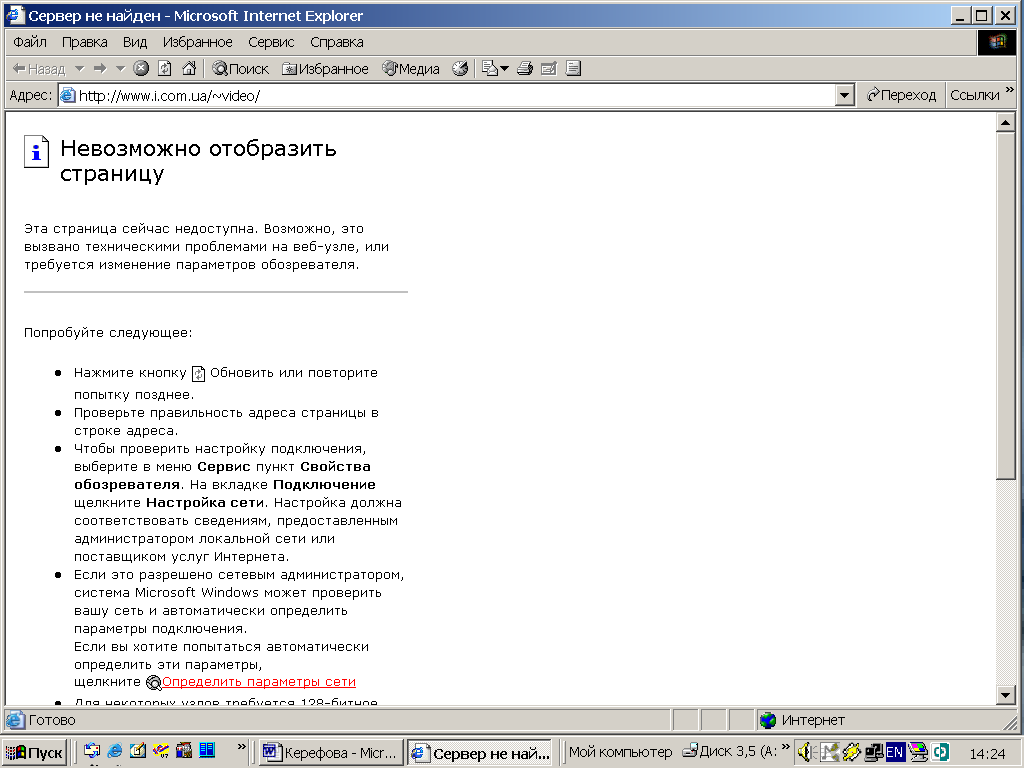1024x768 pixels.
Task: Click the Windows flag throbber logo
Action: [997, 42]
